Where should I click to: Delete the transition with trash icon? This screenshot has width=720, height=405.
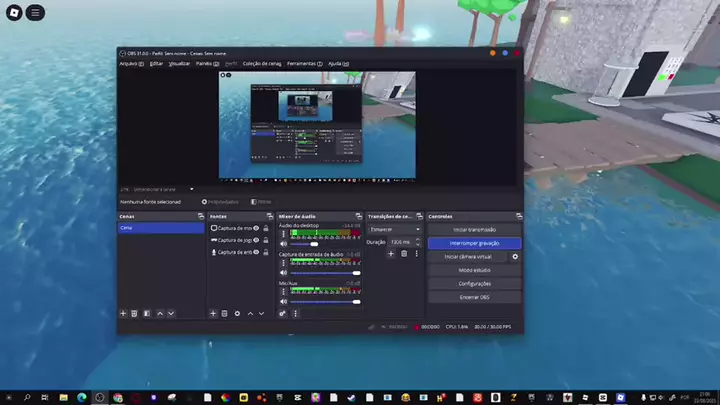404,254
